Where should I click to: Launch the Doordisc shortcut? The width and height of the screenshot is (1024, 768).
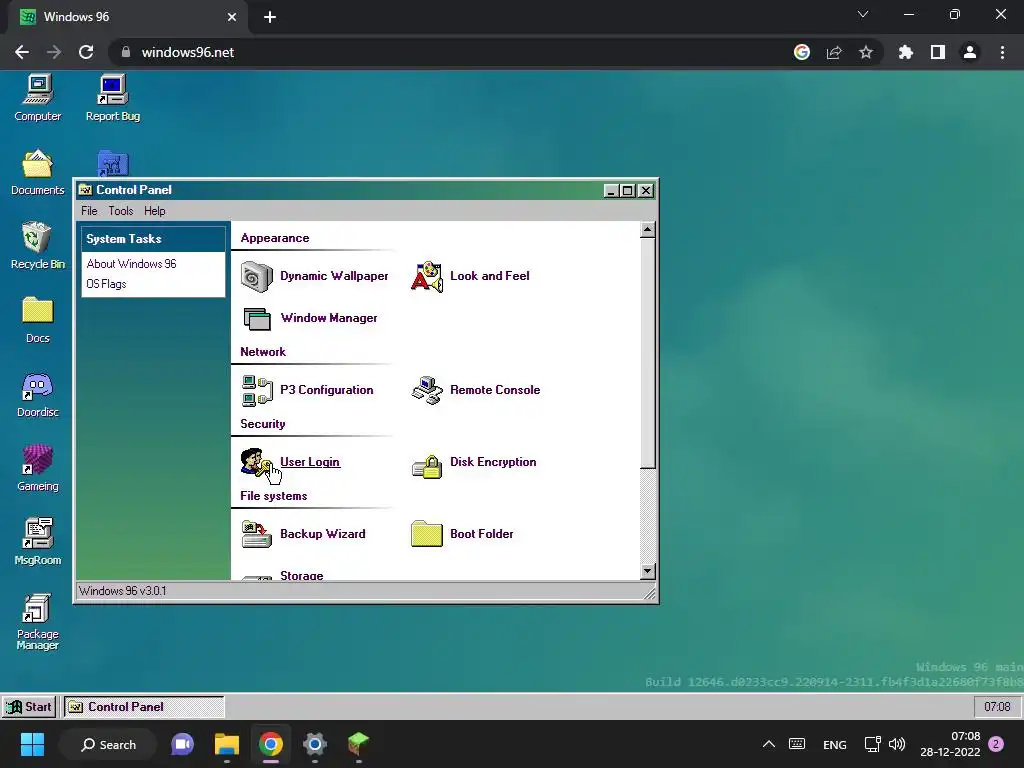[x=38, y=394]
